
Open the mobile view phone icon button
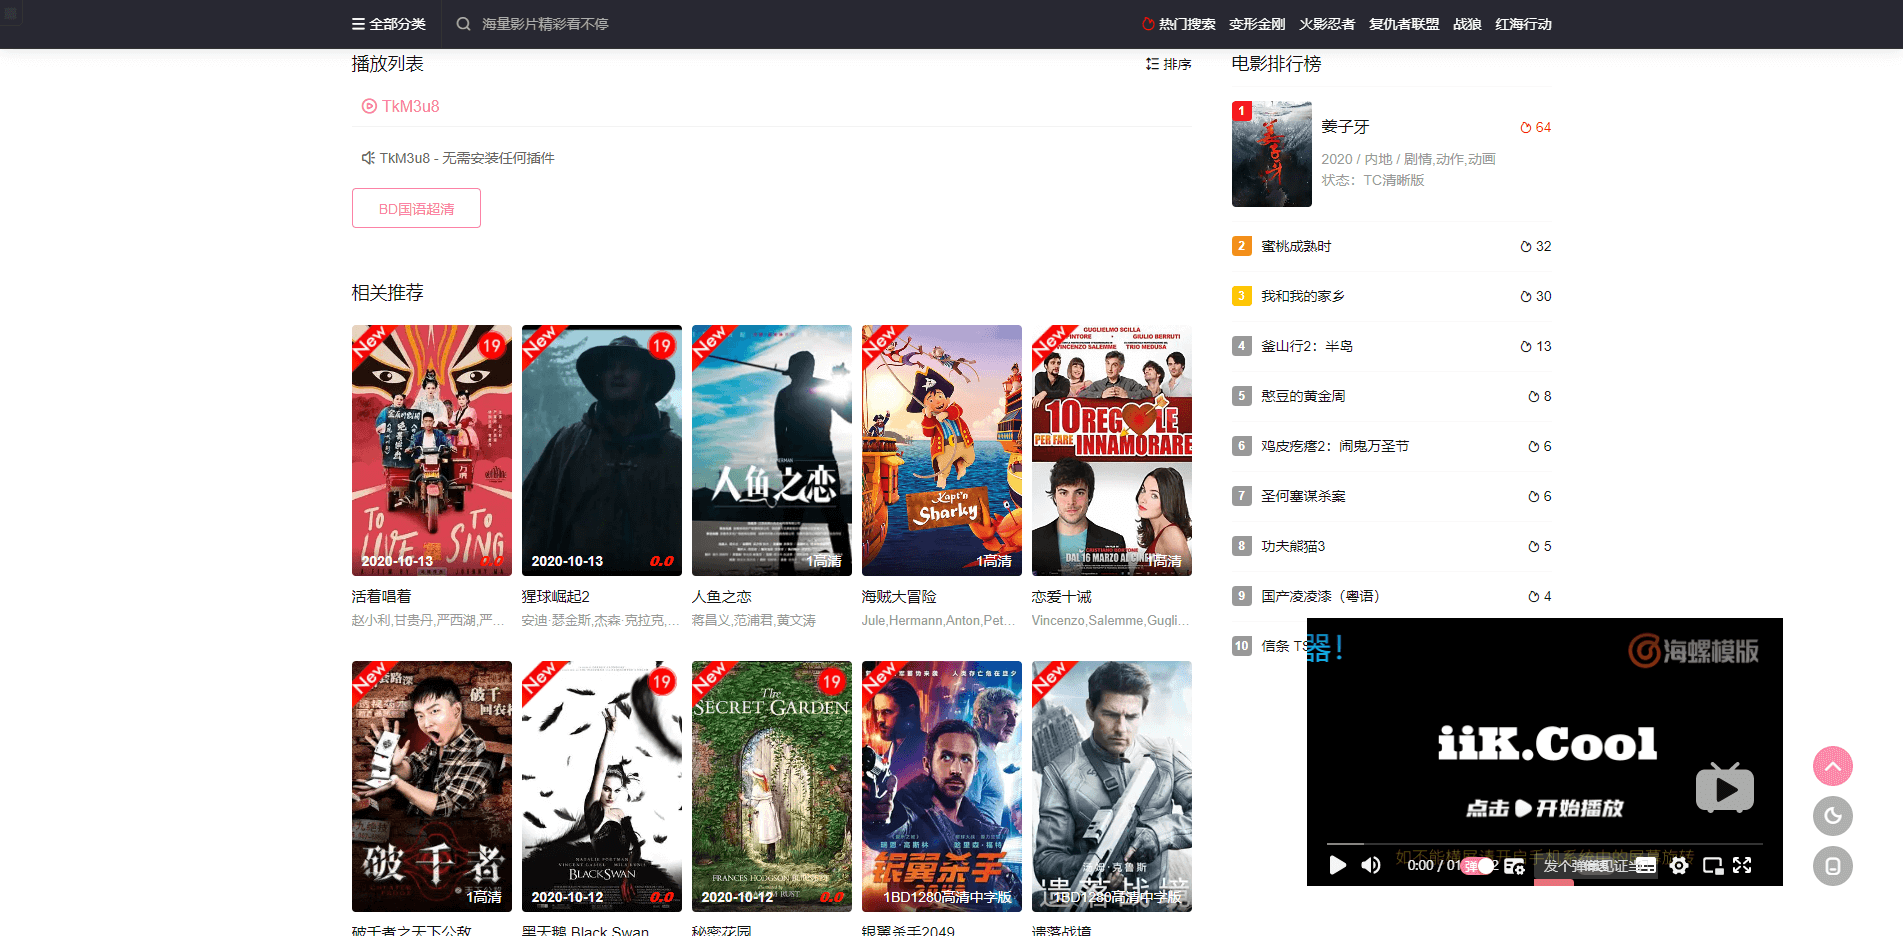coord(1832,866)
